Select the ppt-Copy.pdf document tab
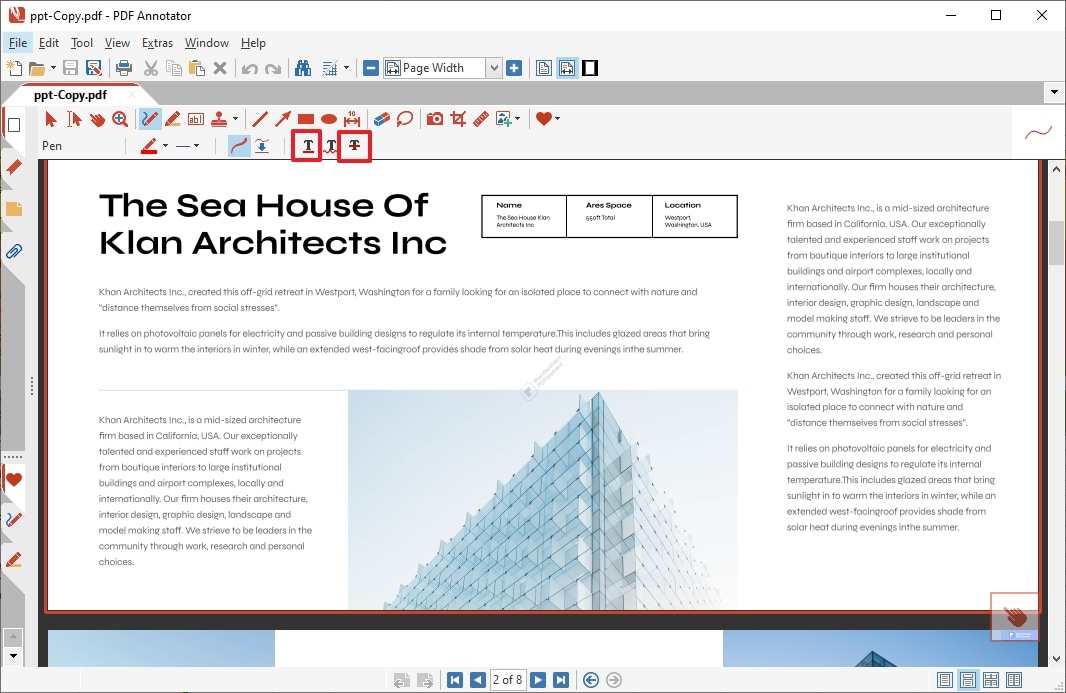 point(70,95)
